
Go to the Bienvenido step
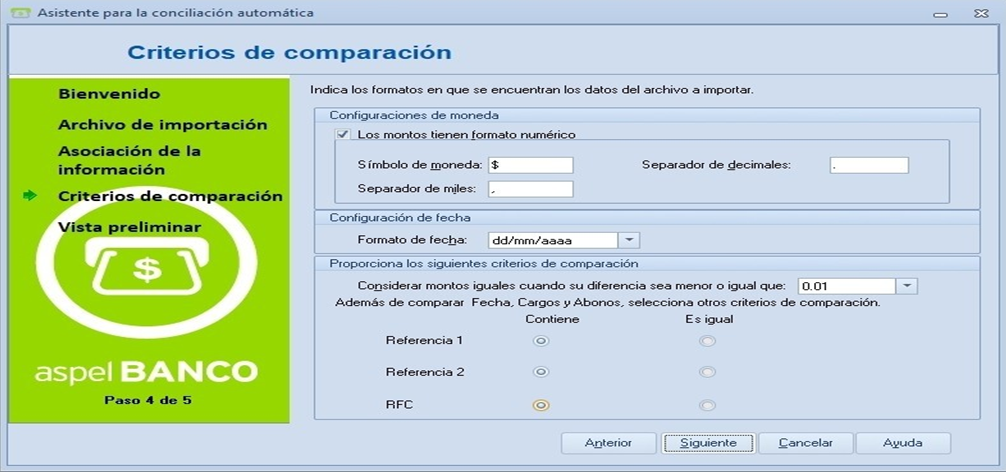109,94
